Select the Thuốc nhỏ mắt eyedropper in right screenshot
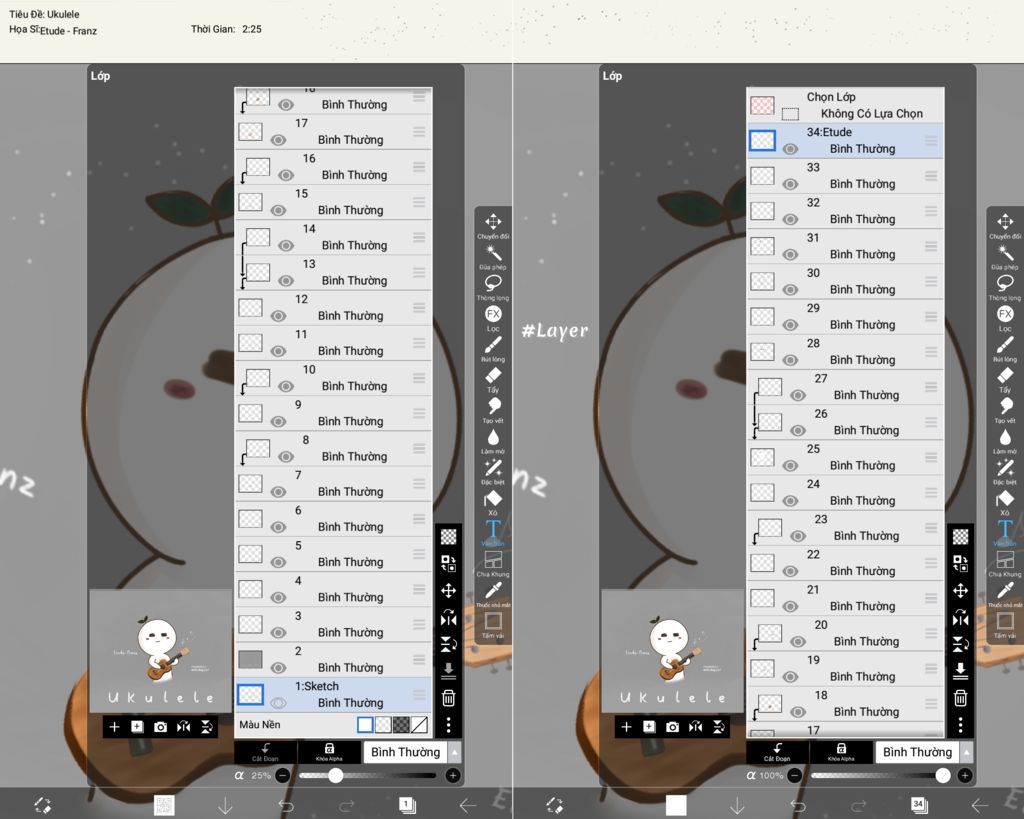The image size is (1024, 819). 1005,594
